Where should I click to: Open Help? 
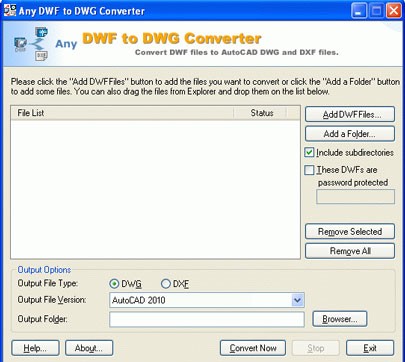coord(35,348)
